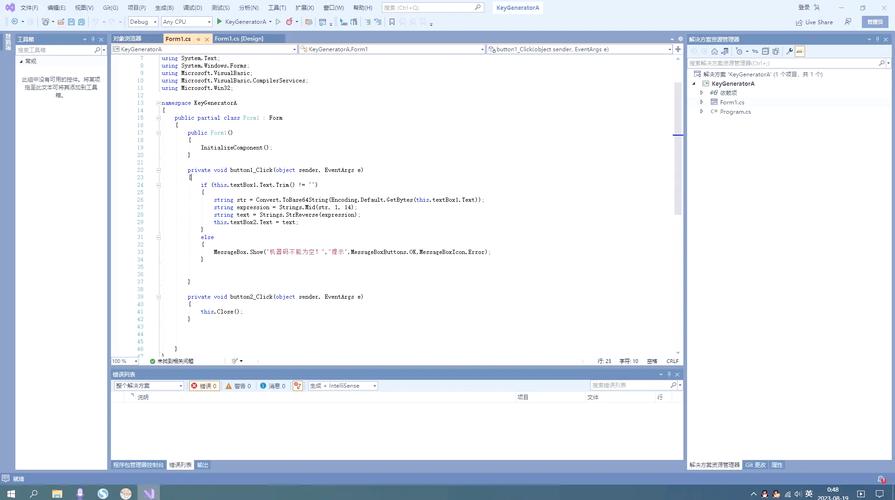Click the Sign in link at top right

[x=804, y=7]
